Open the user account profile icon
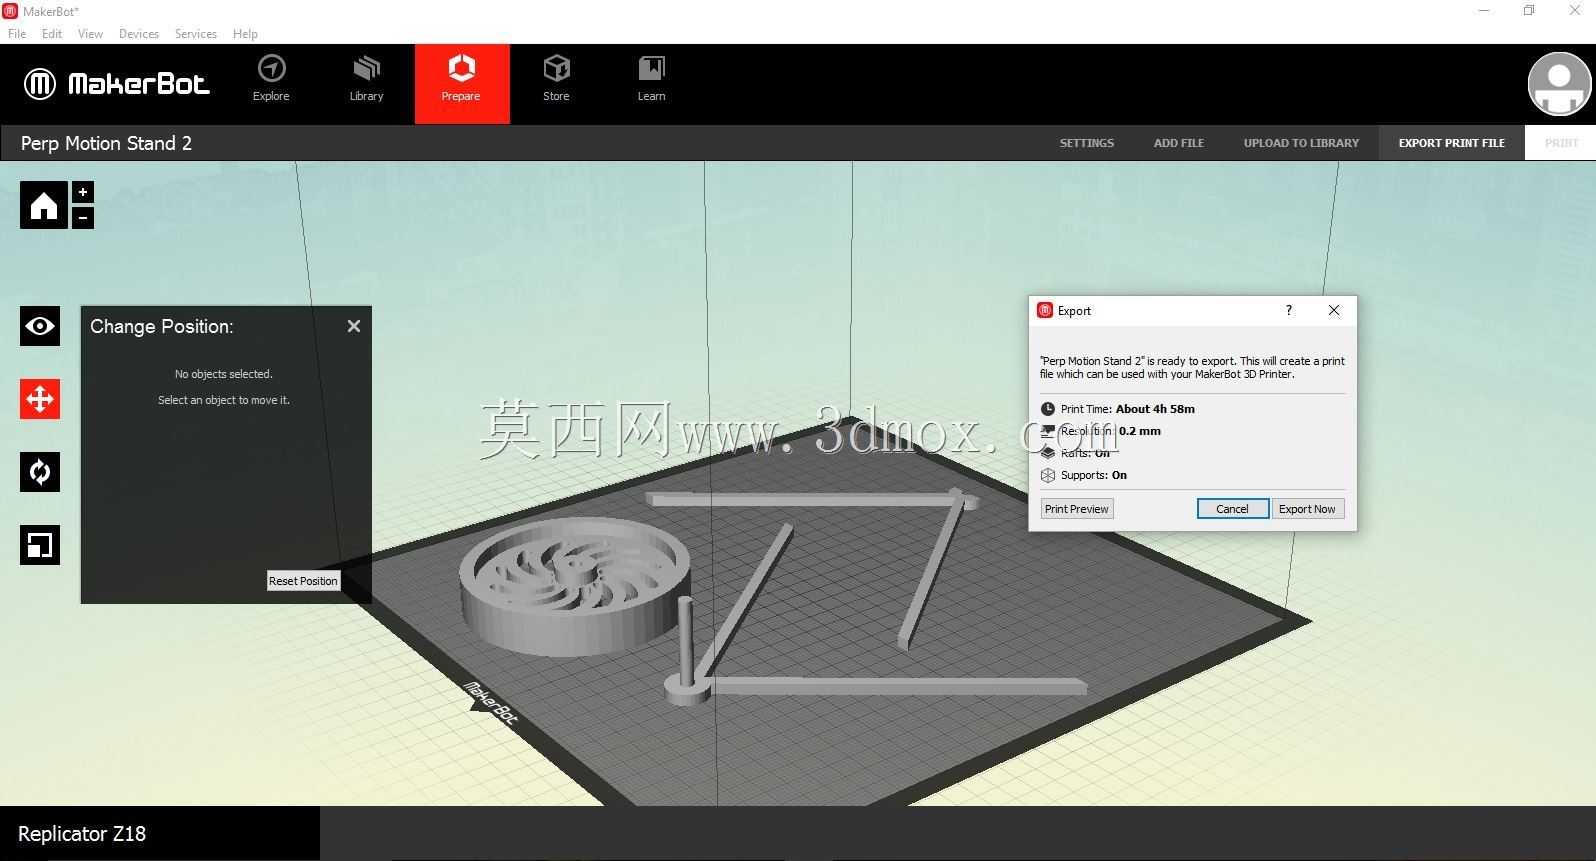The width and height of the screenshot is (1596, 861). pyautogui.click(x=1559, y=84)
